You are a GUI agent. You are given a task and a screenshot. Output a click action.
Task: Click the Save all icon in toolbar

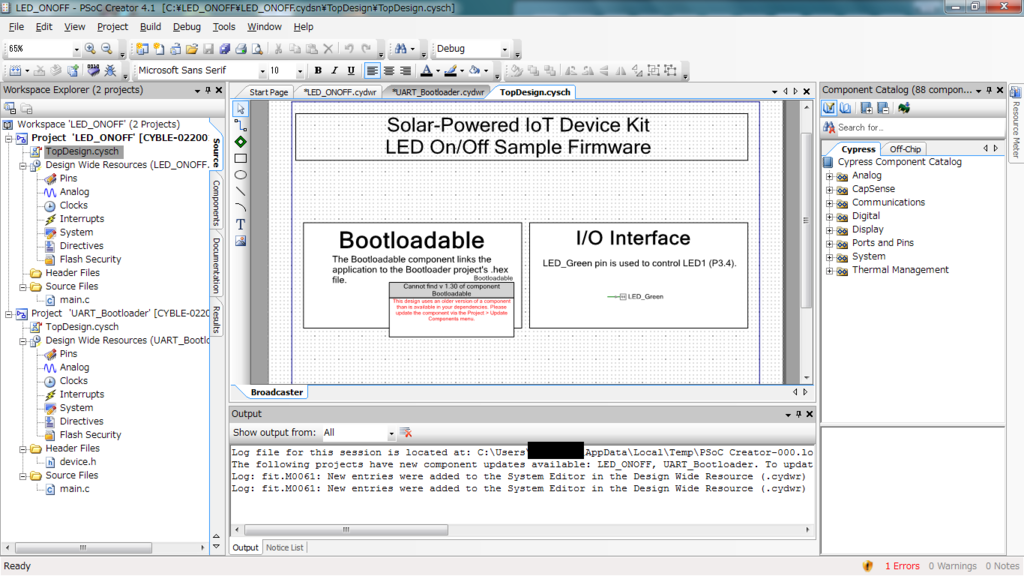point(225,49)
